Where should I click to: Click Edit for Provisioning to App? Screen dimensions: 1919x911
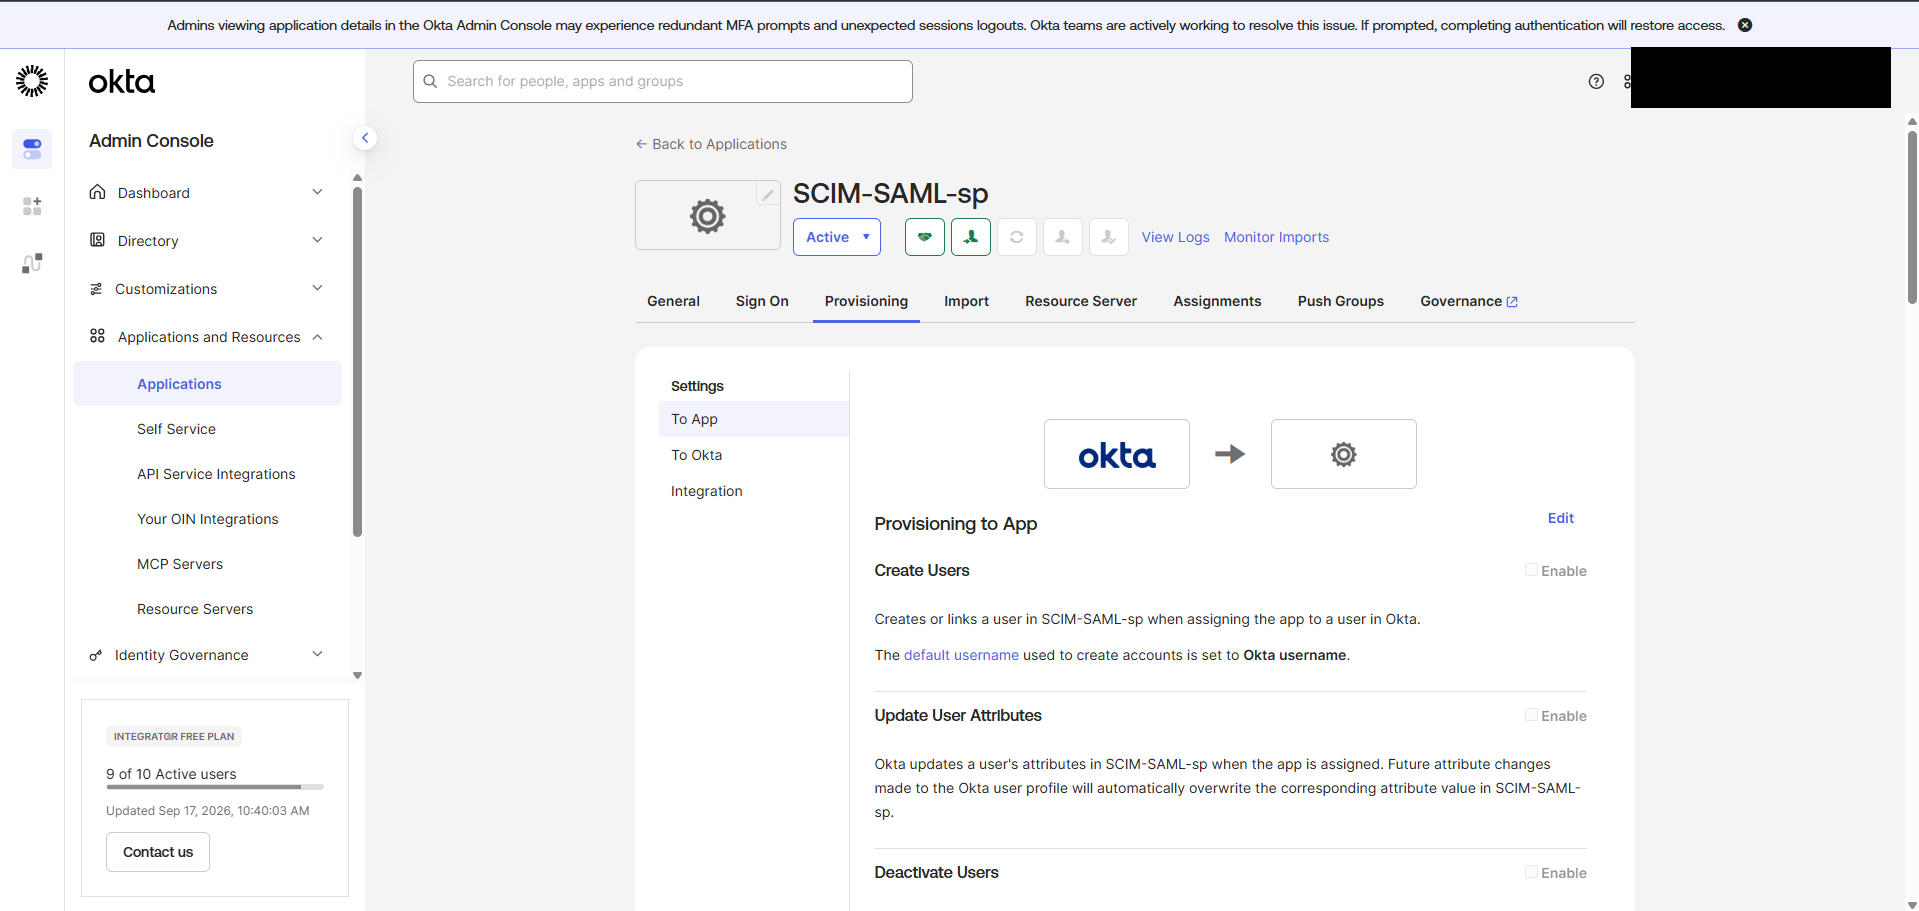pyautogui.click(x=1560, y=518)
